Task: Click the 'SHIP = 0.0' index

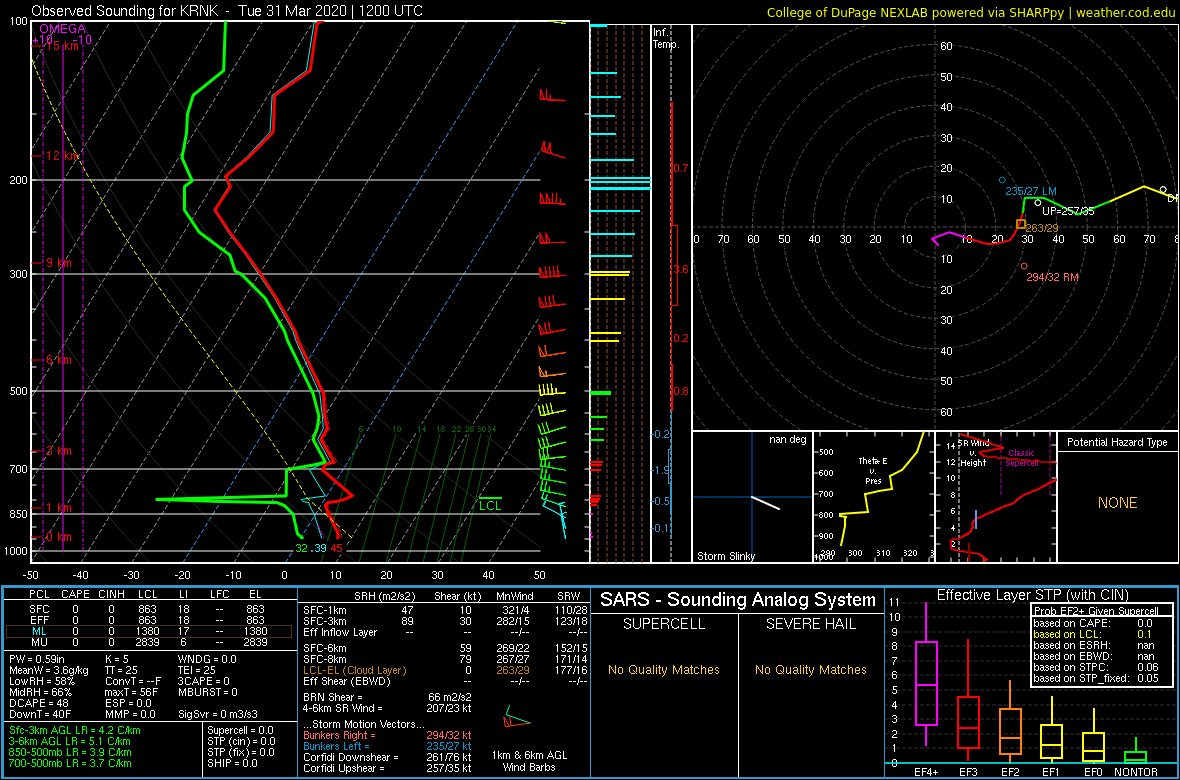Action: (231, 763)
